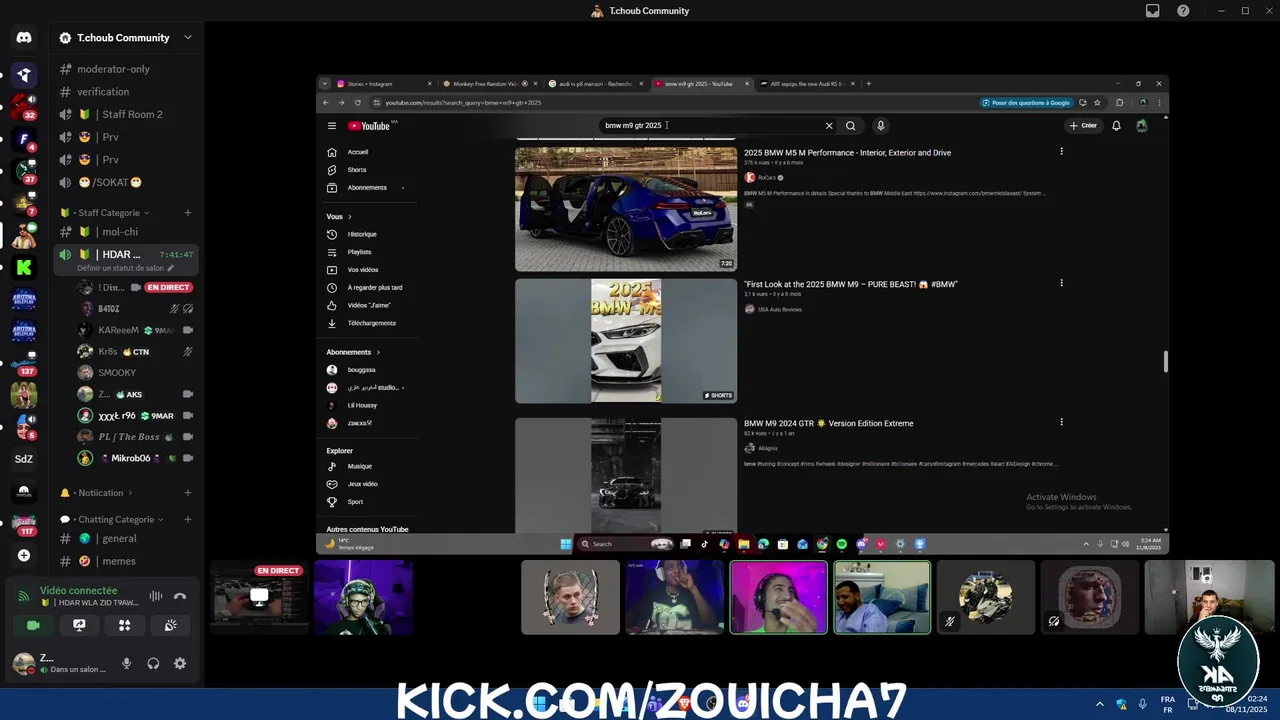Viewport: 1280px width, 720px height.
Task: Open BMW M9 2024 GTR video title
Action: click(x=829, y=423)
